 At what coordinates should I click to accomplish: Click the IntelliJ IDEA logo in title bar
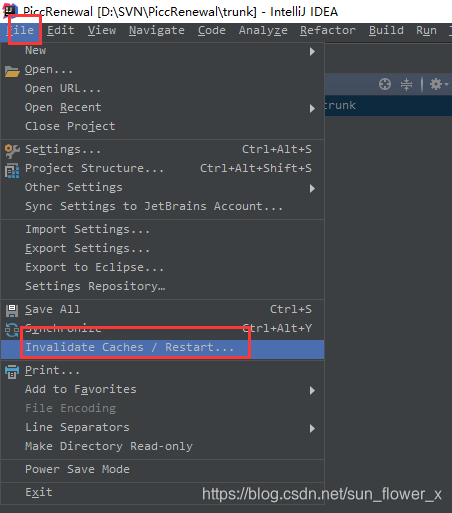10,11
